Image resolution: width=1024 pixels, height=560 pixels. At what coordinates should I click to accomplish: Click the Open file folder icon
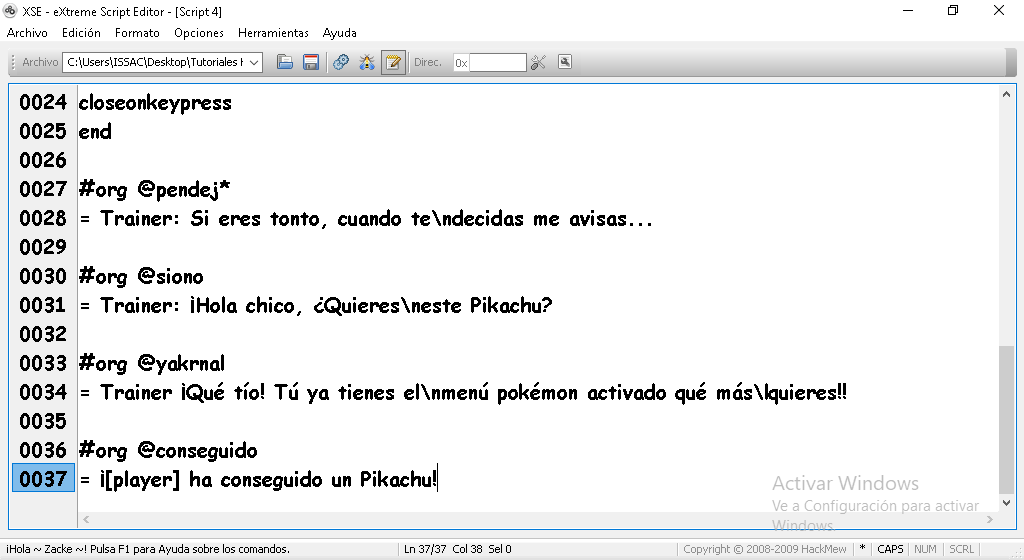tap(285, 62)
